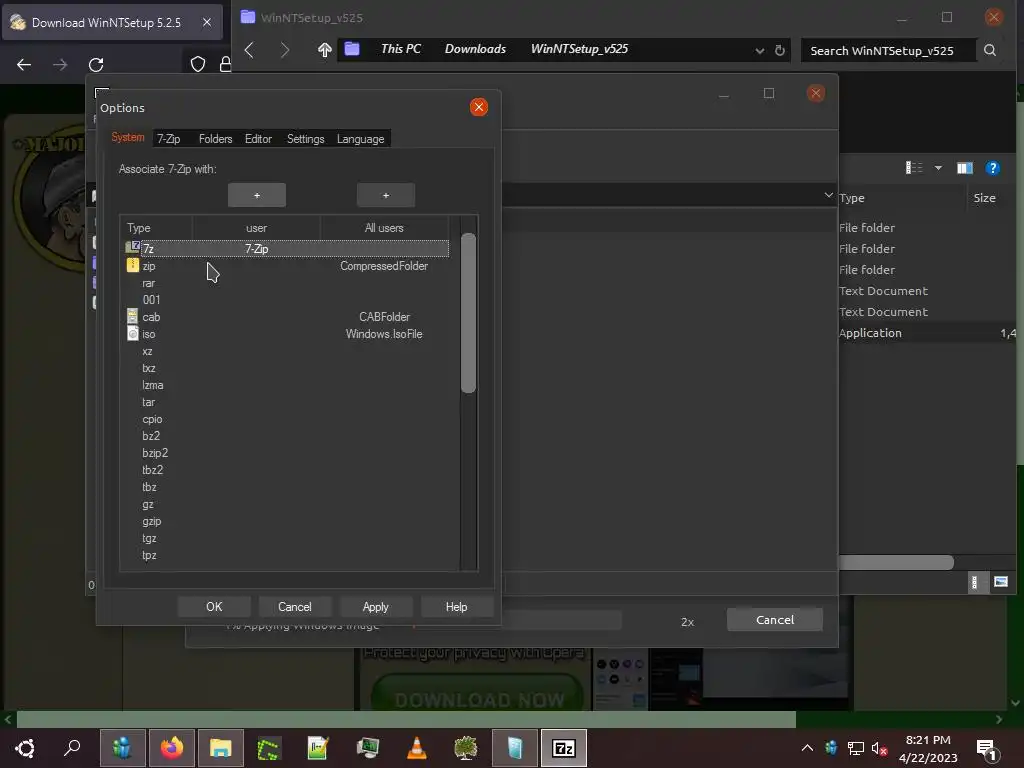This screenshot has width=1024, height=768.
Task: Open File Explorer from the taskbar
Action: pyautogui.click(x=221, y=748)
